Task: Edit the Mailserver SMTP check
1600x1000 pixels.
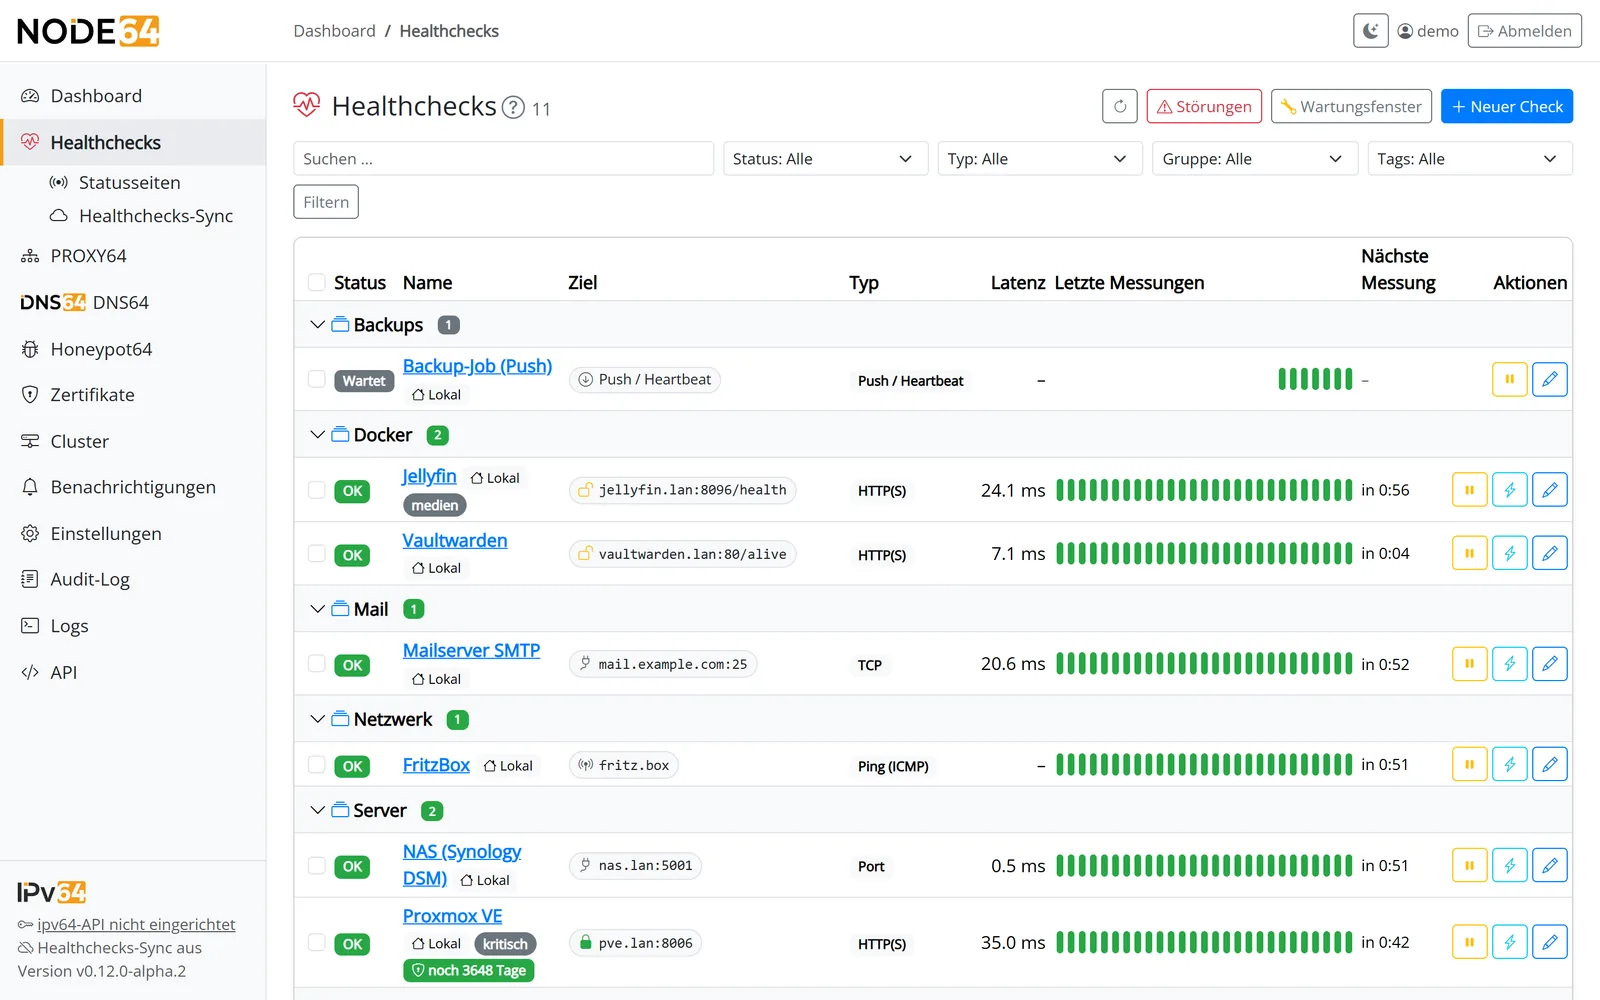Action: point(1550,664)
